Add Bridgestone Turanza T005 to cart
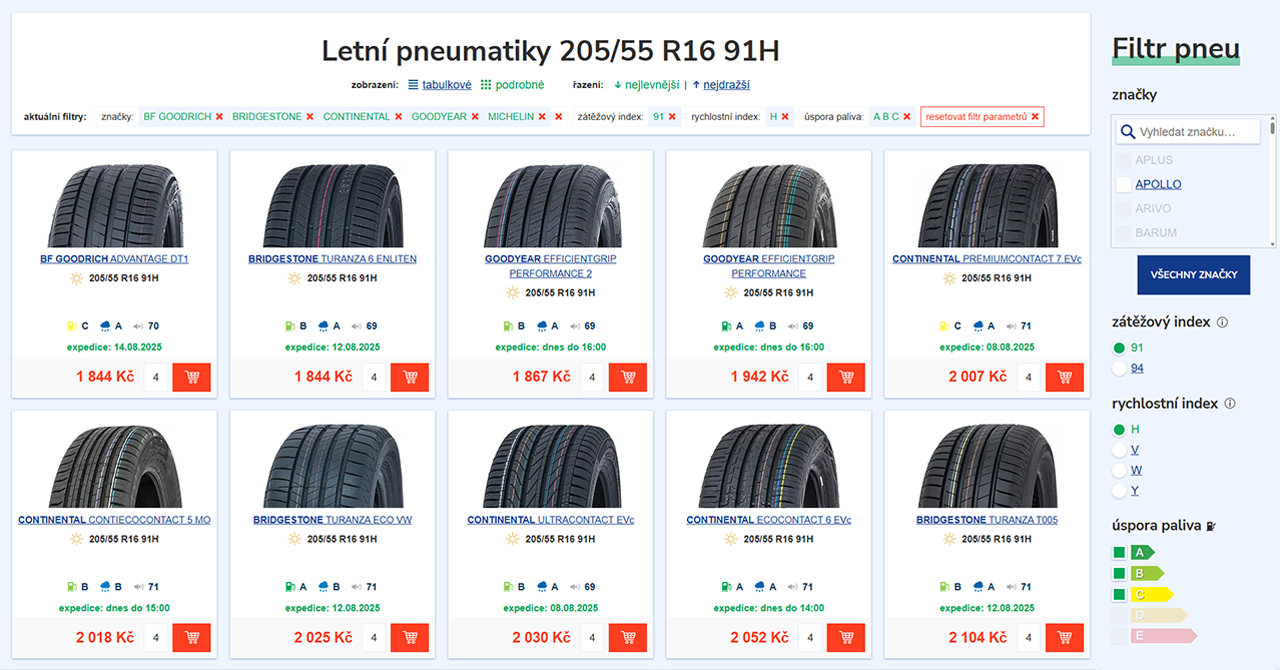This screenshot has width=1280, height=670. click(x=1064, y=638)
